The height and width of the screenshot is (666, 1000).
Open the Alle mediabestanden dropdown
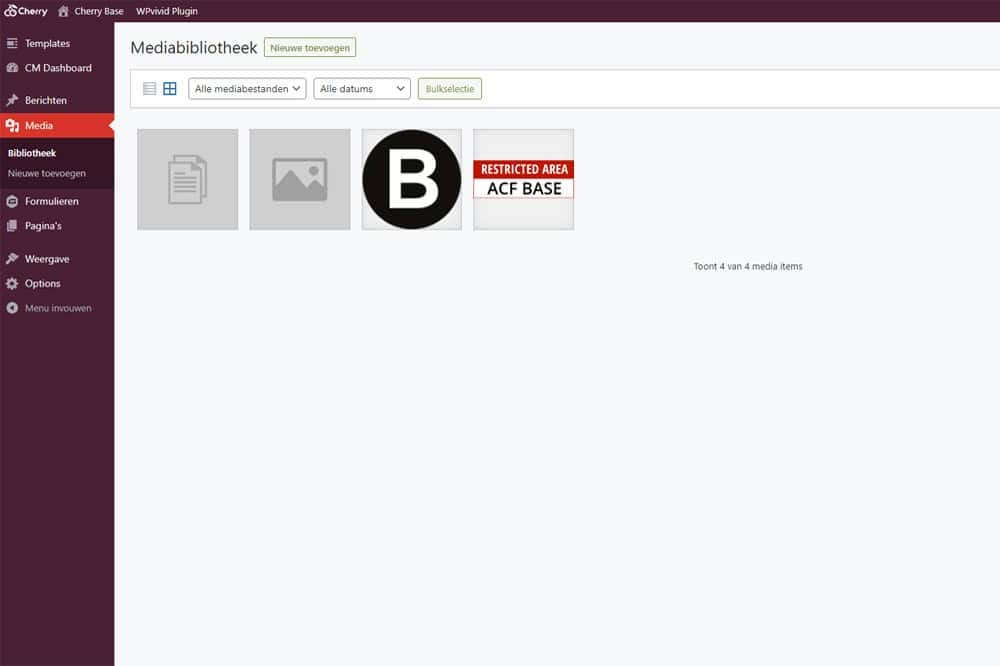tap(247, 89)
